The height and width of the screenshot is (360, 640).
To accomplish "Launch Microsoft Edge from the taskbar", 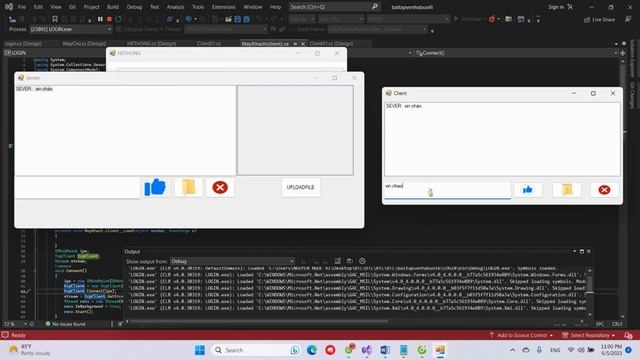I will coord(312,350).
